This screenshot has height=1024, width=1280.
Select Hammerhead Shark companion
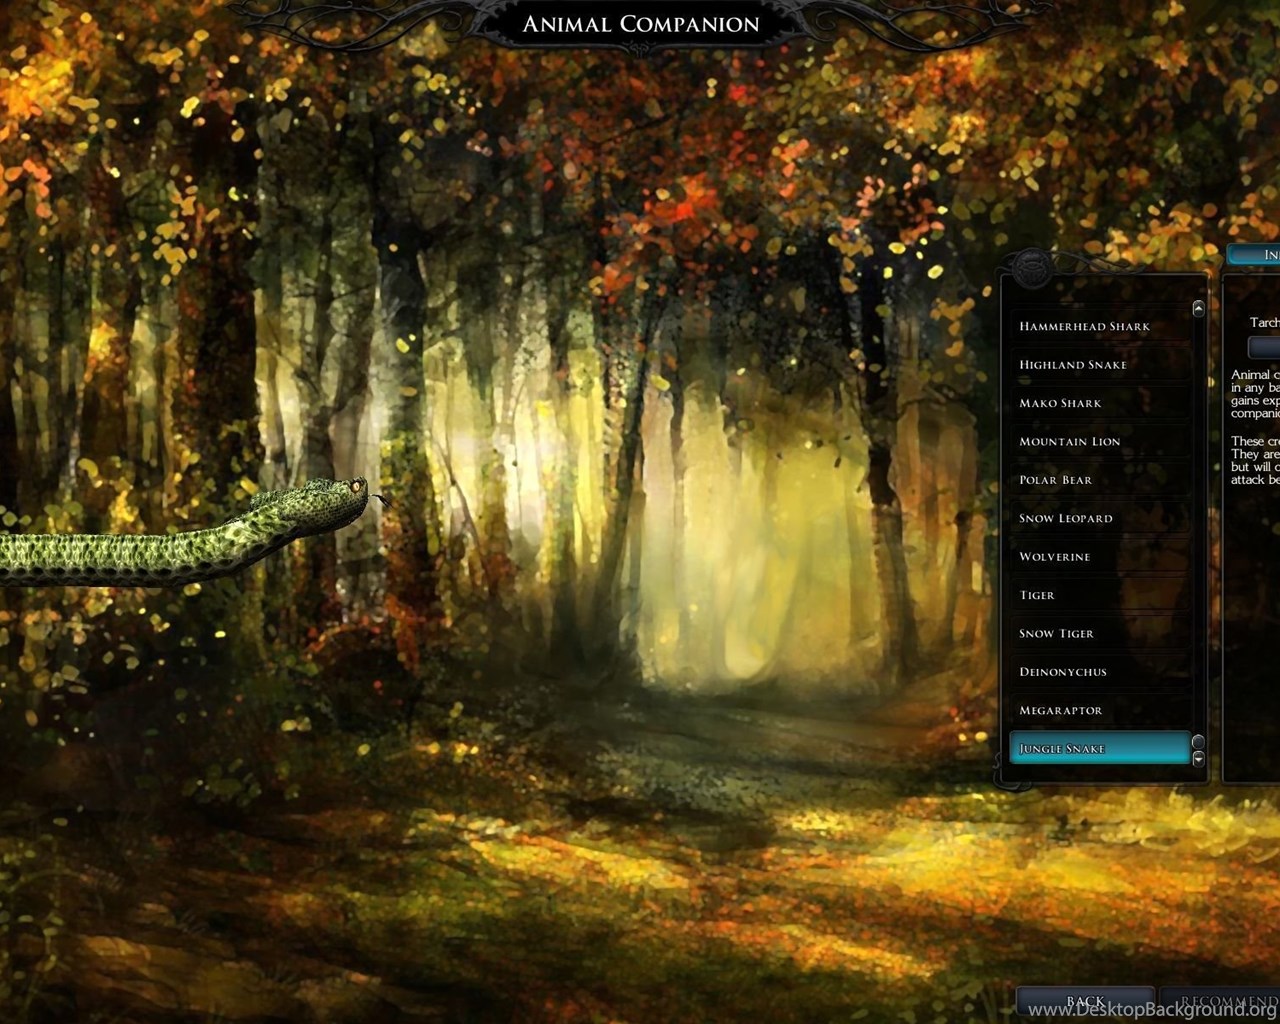point(1099,326)
